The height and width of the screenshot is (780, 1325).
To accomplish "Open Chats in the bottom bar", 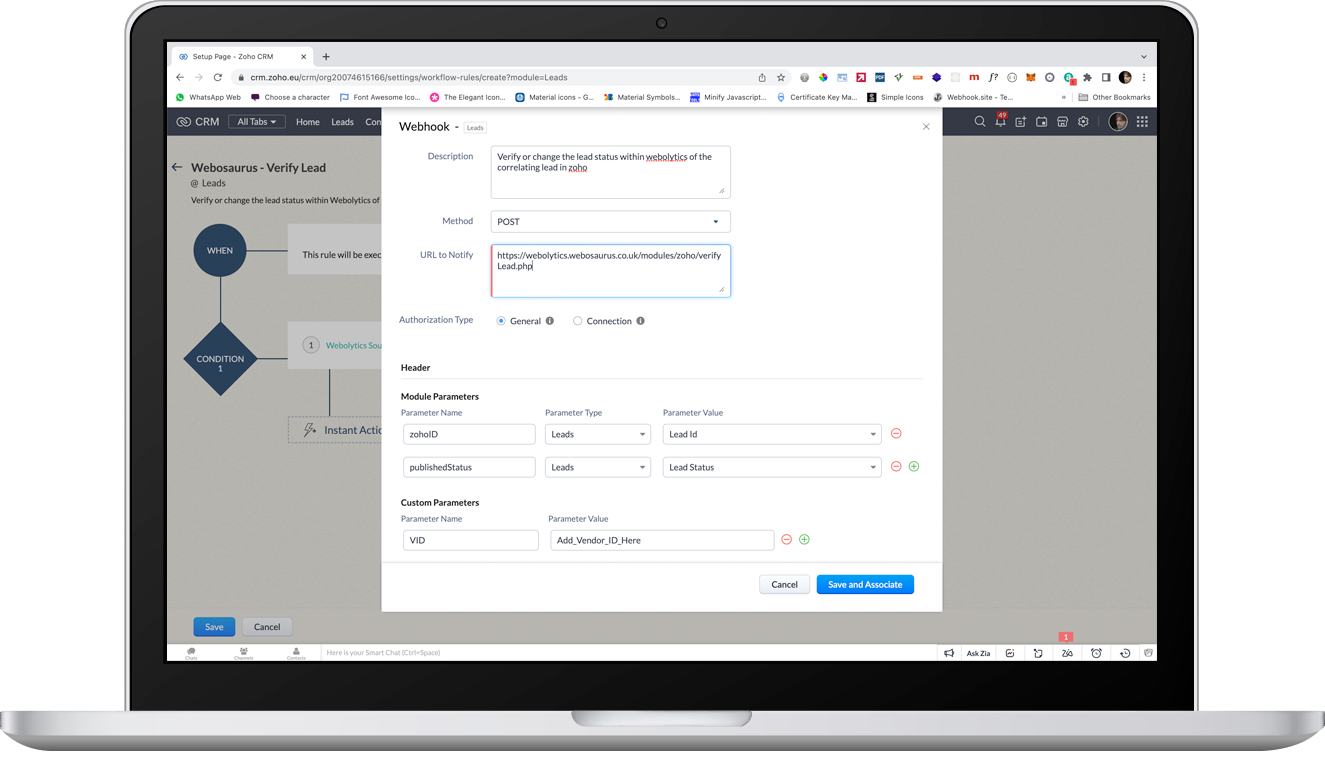I will (191, 653).
